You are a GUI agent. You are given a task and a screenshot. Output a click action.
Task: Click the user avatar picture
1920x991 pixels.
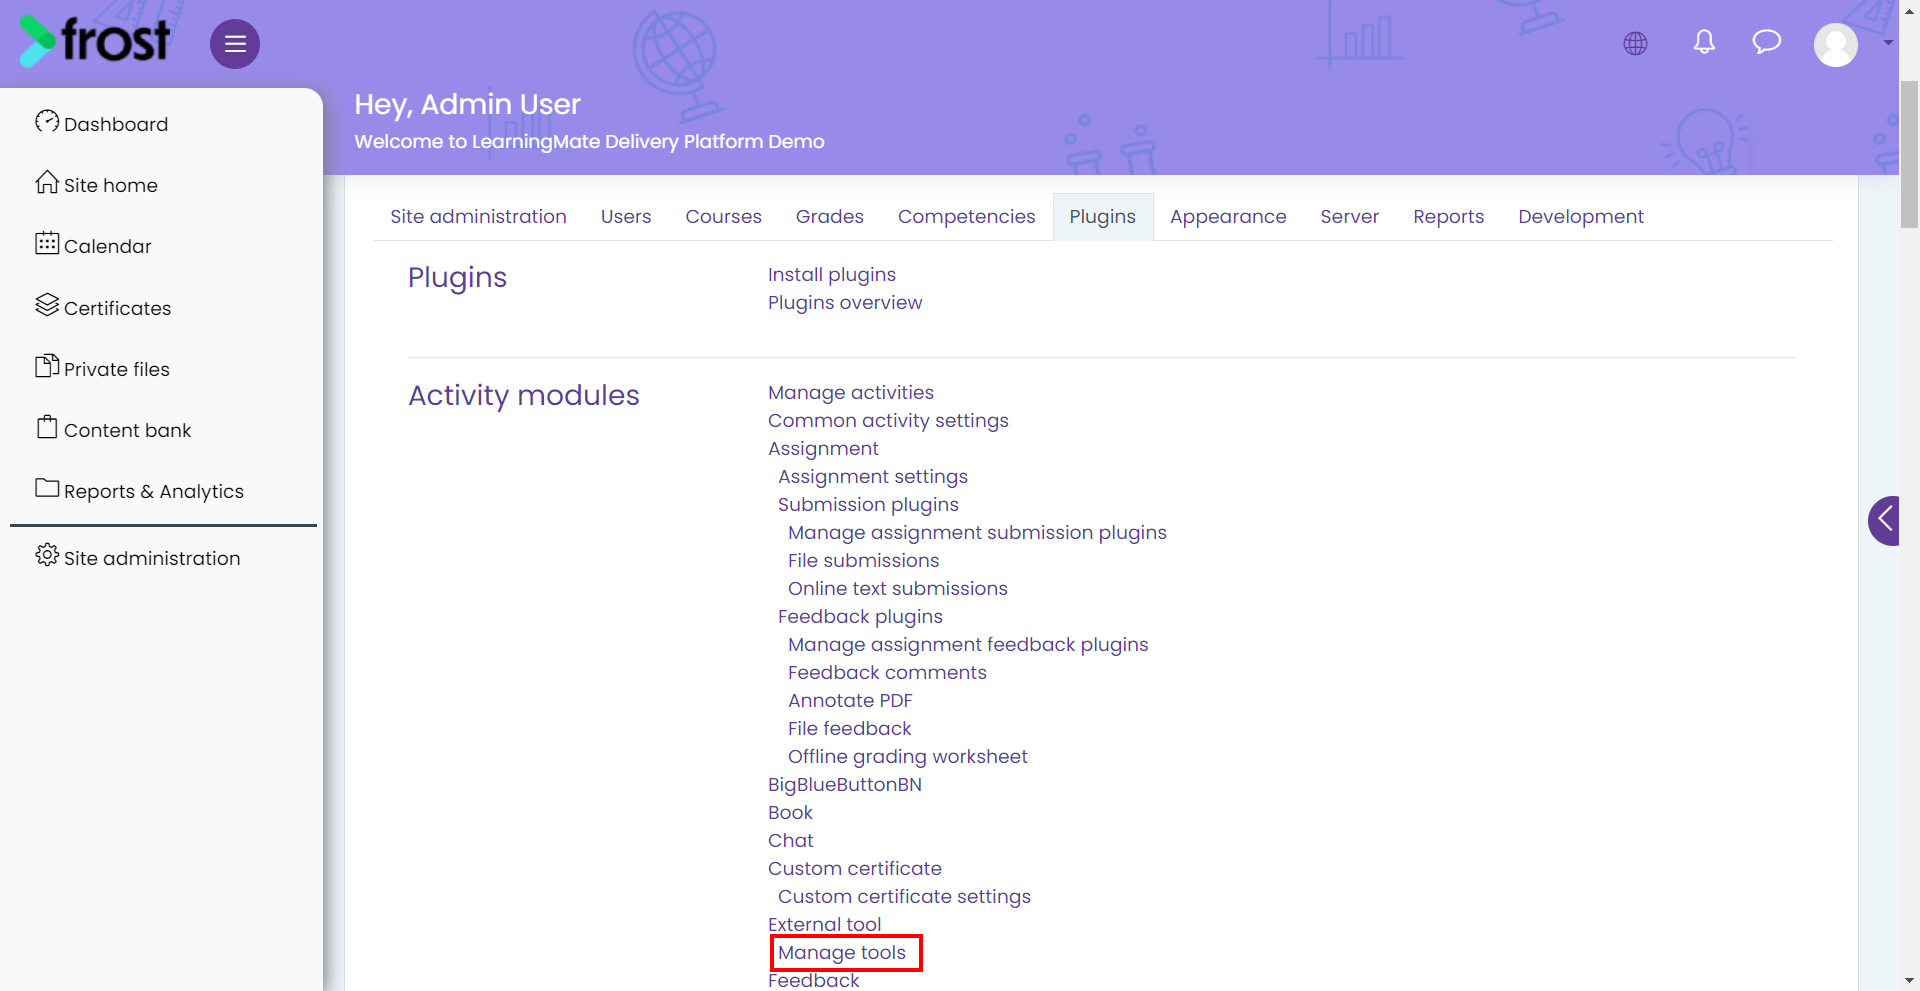(x=1836, y=44)
